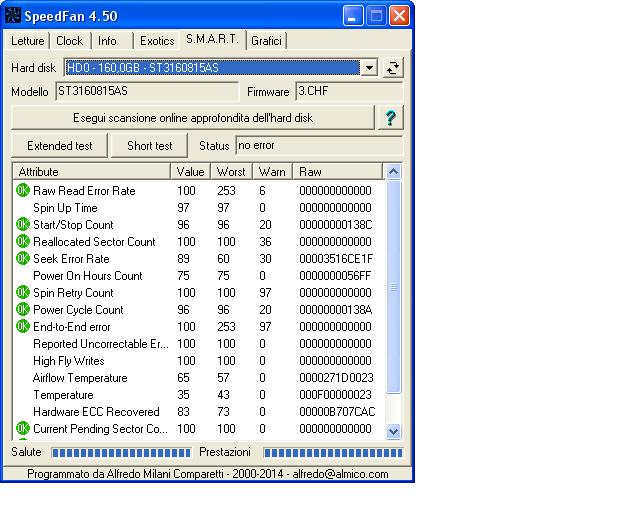
Task: Click the Prestazioni performance progress bar
Action: pos(333,453)
